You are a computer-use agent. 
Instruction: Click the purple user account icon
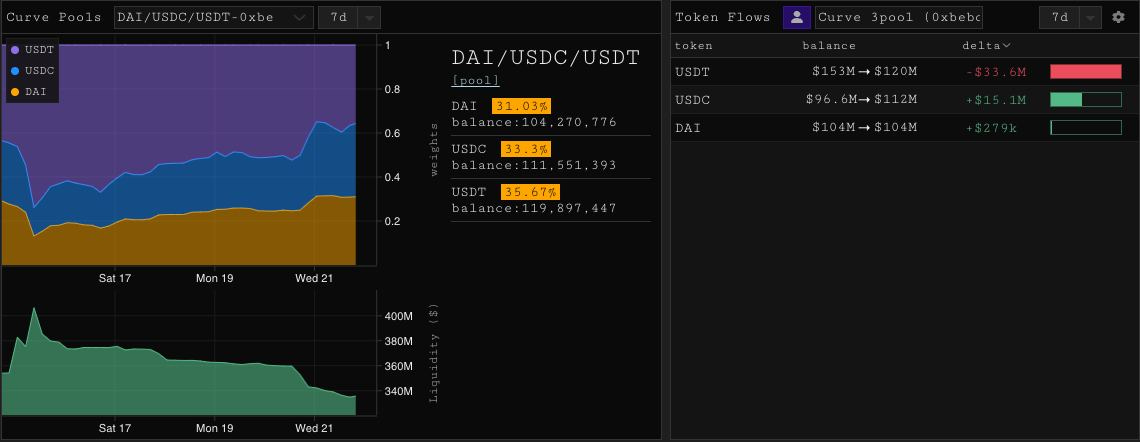click(x=797, y=17)
